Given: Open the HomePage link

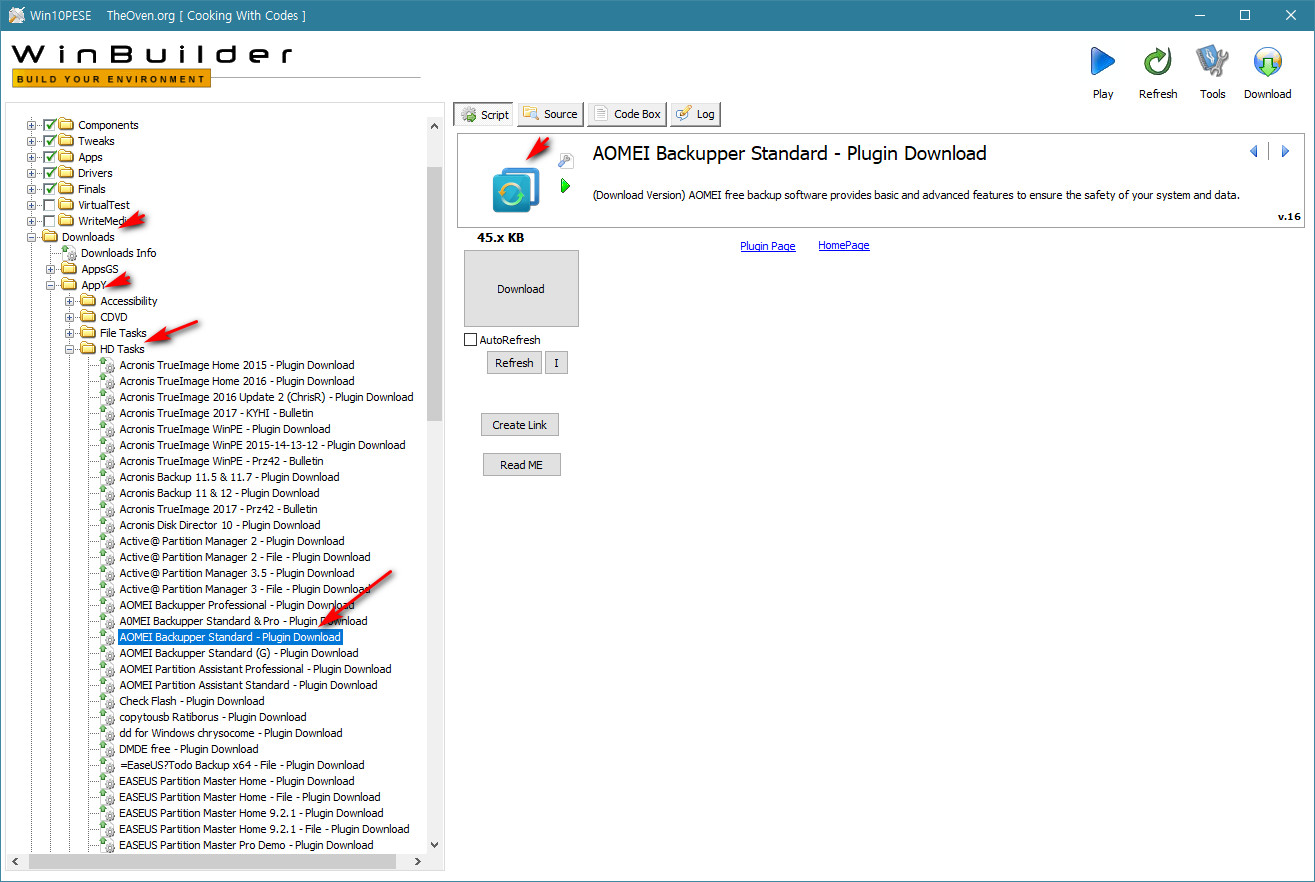Looking at the screenshot, I should 844,245.
